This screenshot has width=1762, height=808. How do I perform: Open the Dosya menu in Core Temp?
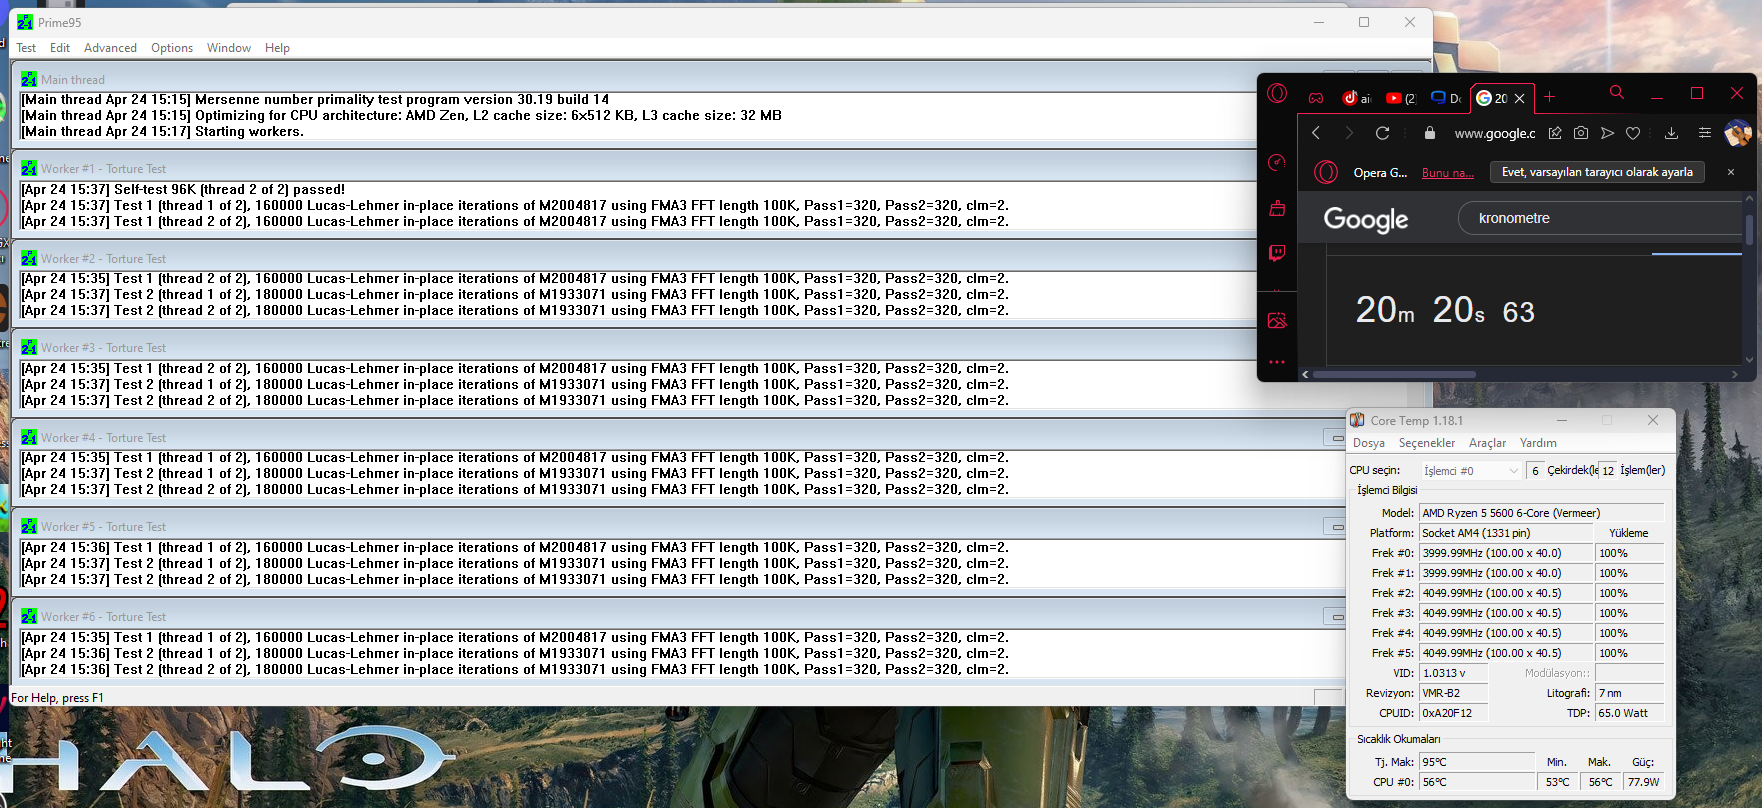[1369, 443]
